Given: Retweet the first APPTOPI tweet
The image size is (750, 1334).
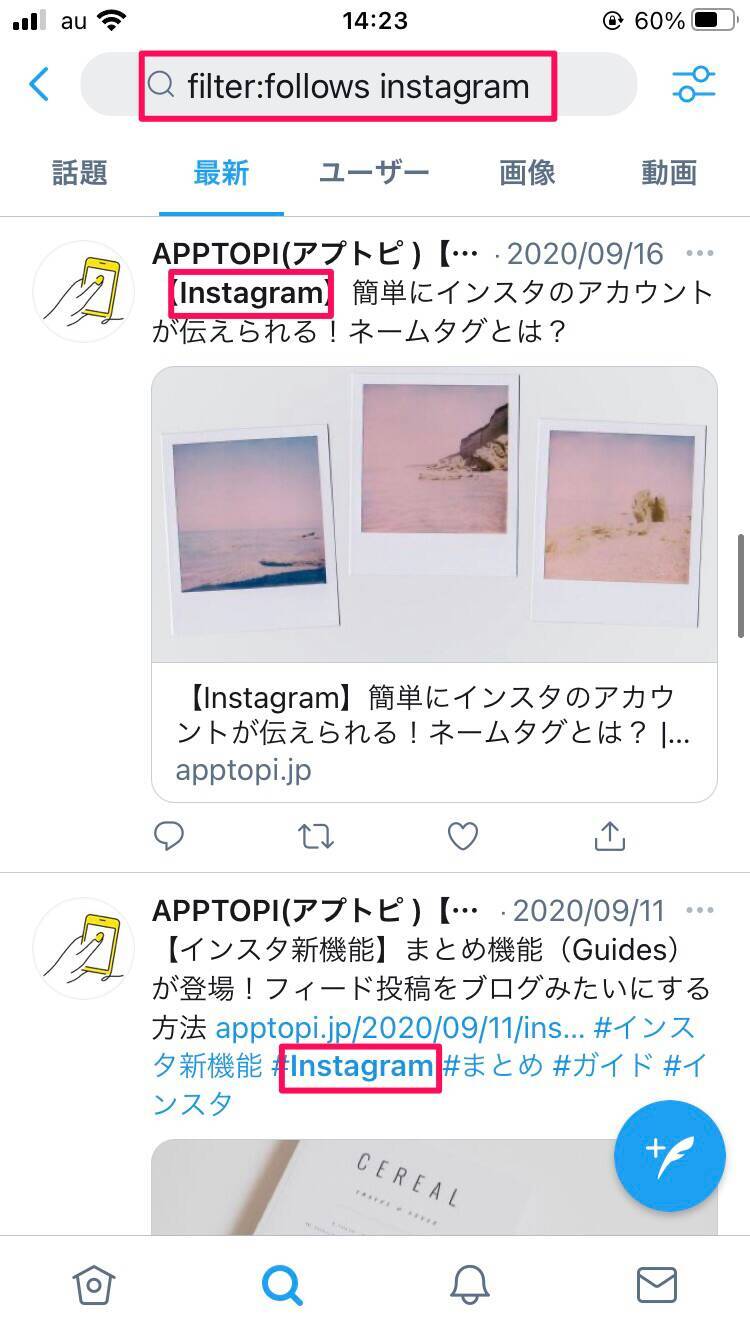Looking at the screenshot, I should pos(316,836).
